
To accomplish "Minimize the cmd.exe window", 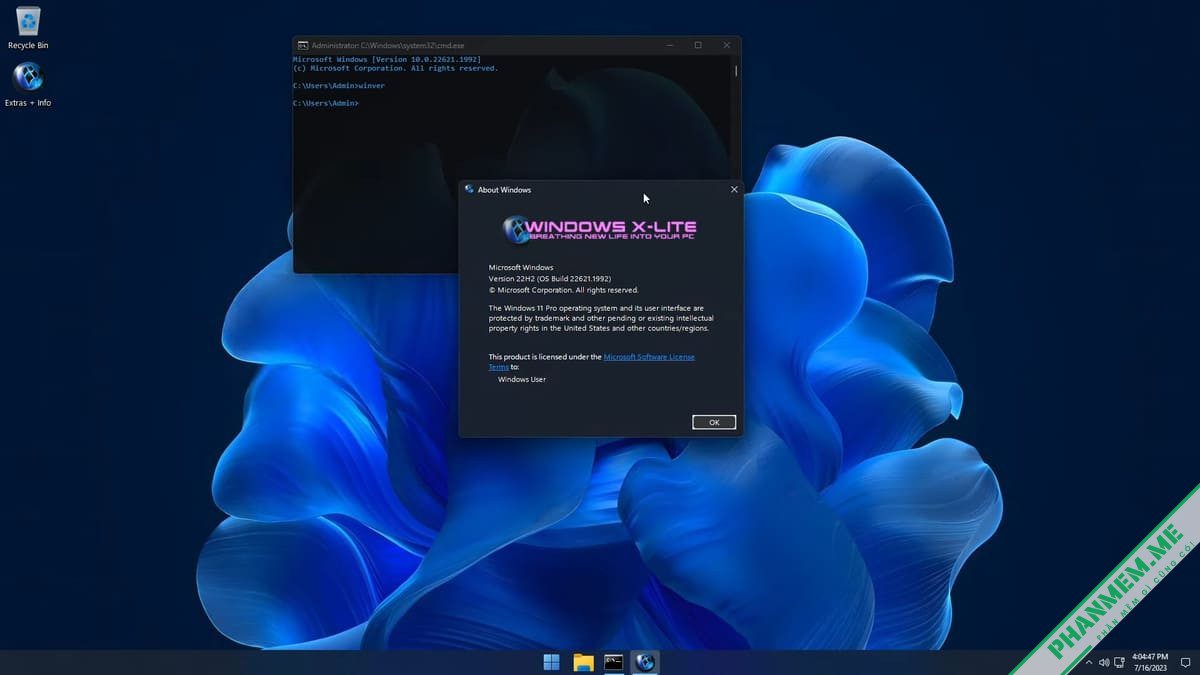I will coord(669,45).
